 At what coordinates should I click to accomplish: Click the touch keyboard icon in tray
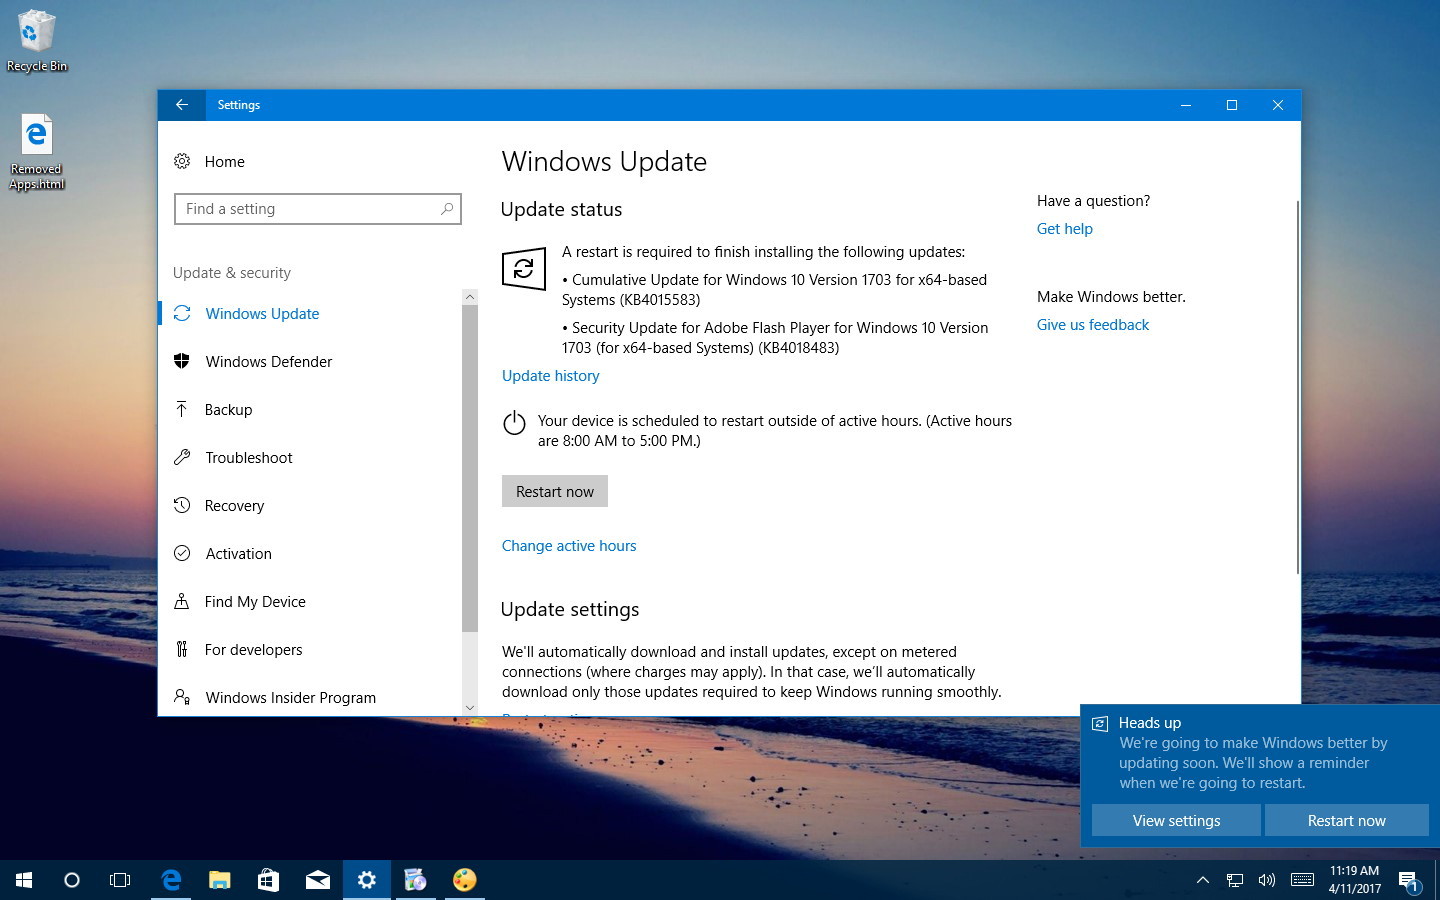point(1302,880)
